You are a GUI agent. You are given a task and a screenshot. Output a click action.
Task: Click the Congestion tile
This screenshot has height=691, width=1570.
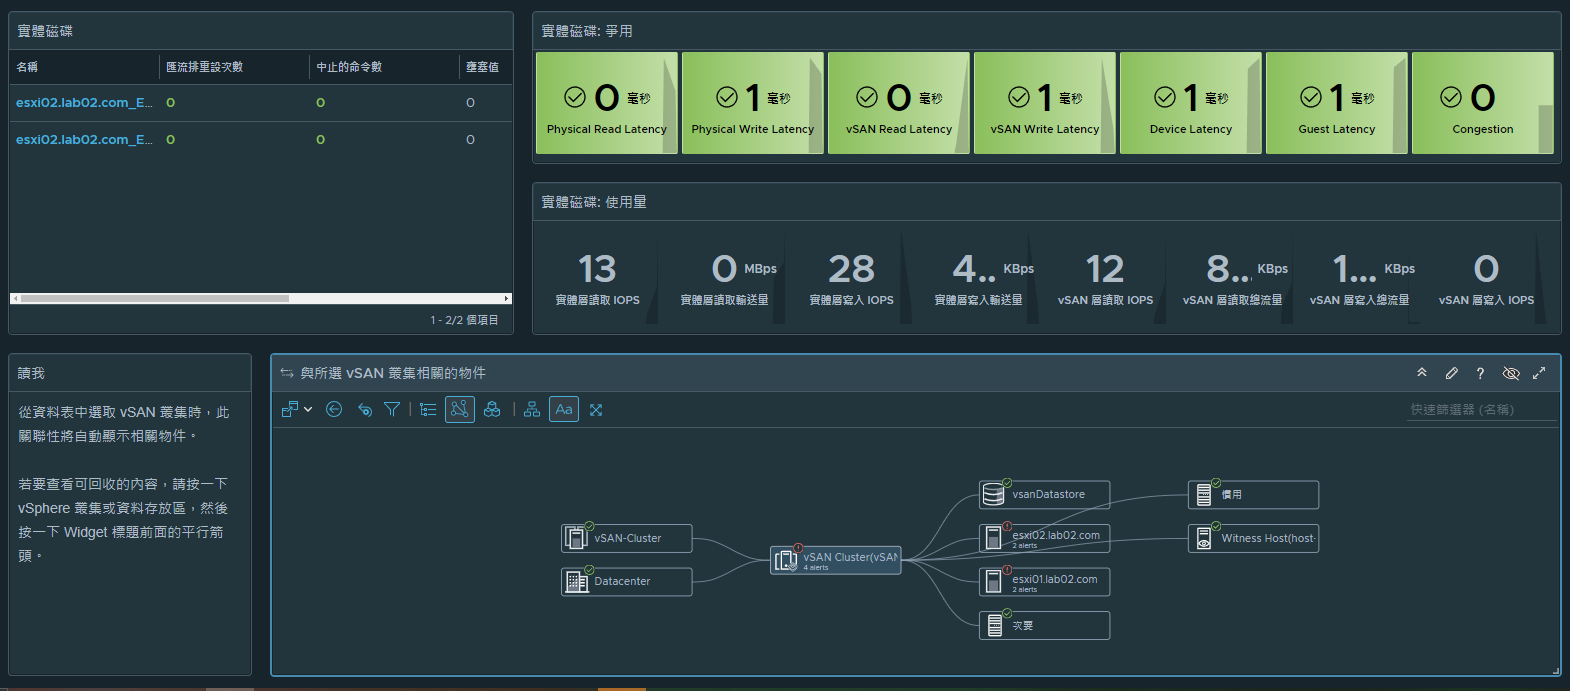pyautogui.click(x=1483, y=103)
